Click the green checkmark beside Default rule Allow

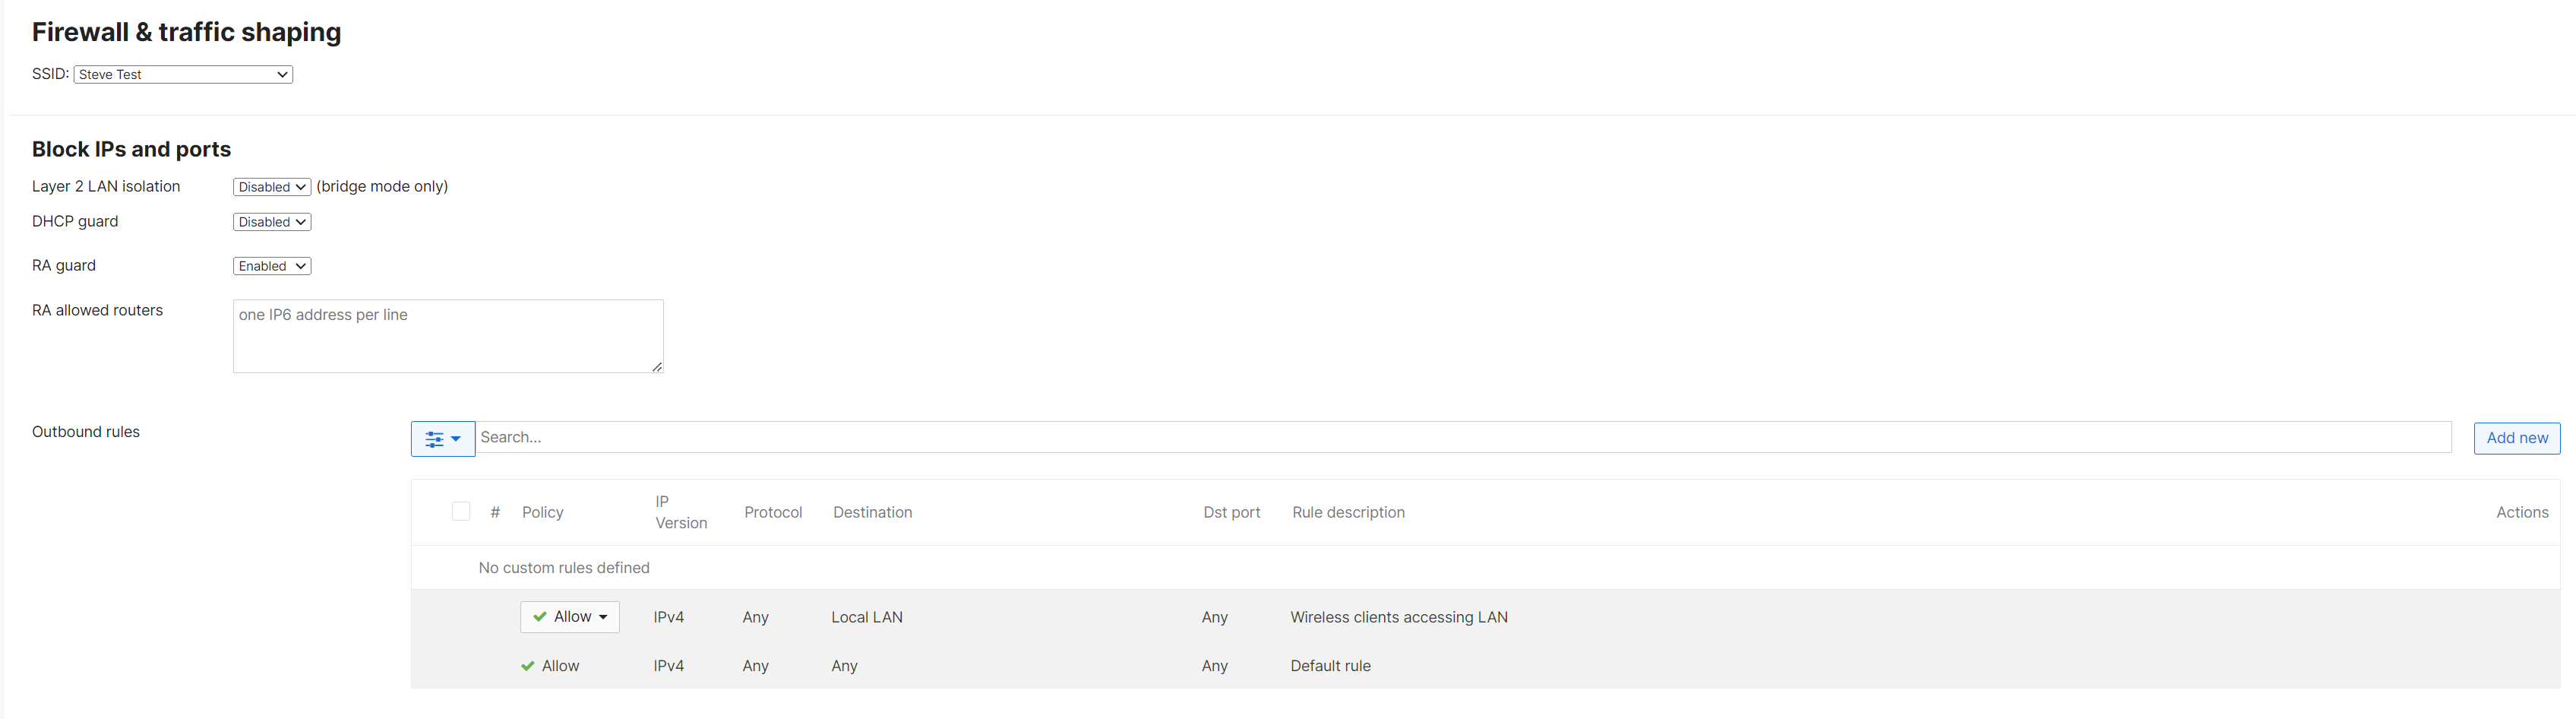(527, 666)
